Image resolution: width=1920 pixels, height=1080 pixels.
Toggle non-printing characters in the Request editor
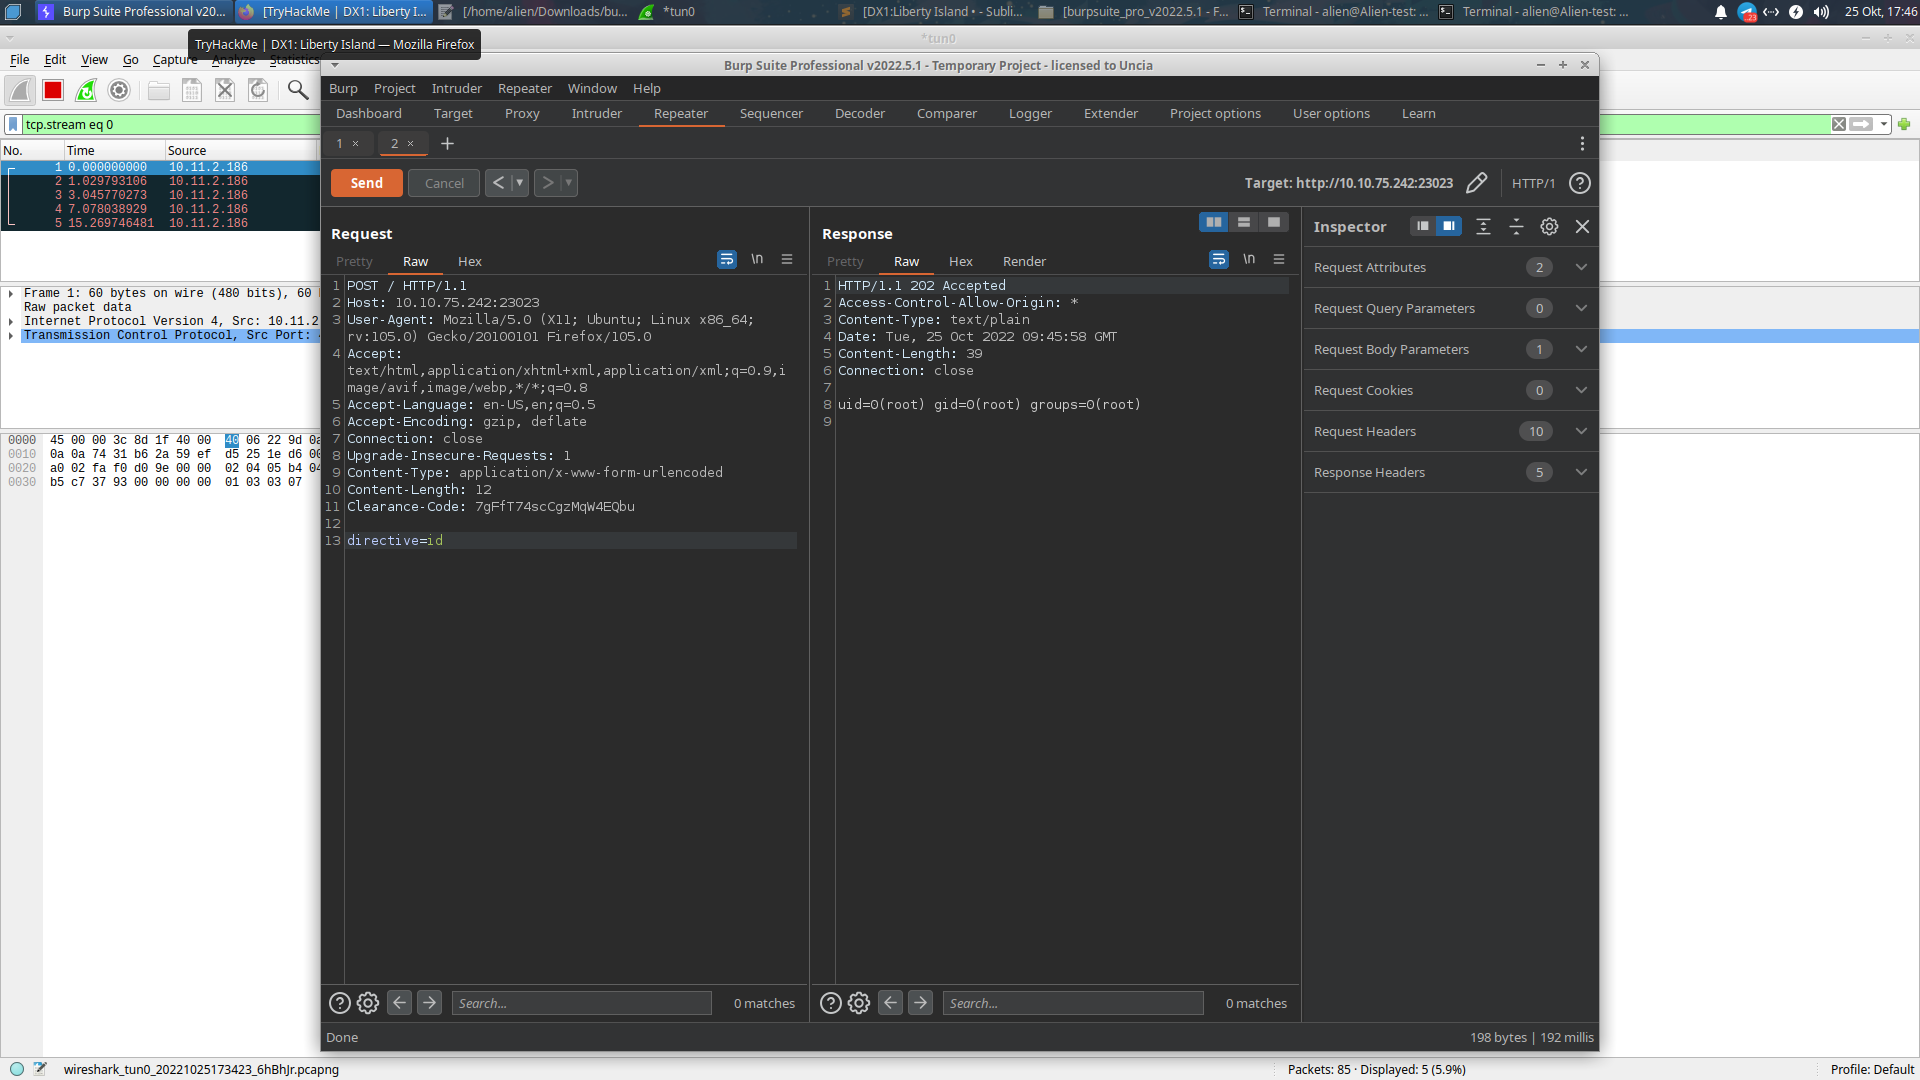[x=757, y=259]
